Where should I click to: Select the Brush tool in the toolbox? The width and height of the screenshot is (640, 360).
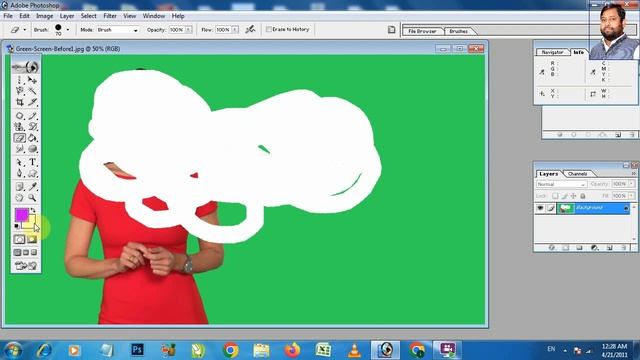32,116
